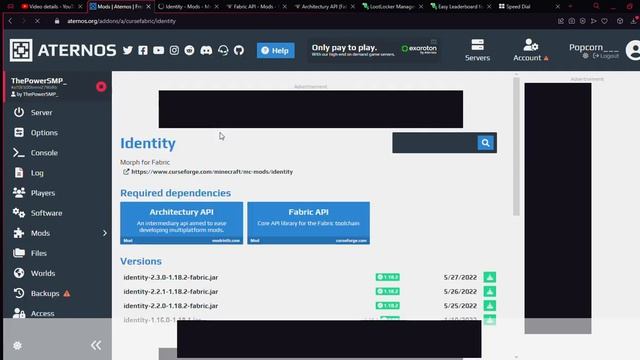640x360 pixels.
Task: Open the Aternos GitHub icon link
Action: pyautogui.click(x=239, y=50)
